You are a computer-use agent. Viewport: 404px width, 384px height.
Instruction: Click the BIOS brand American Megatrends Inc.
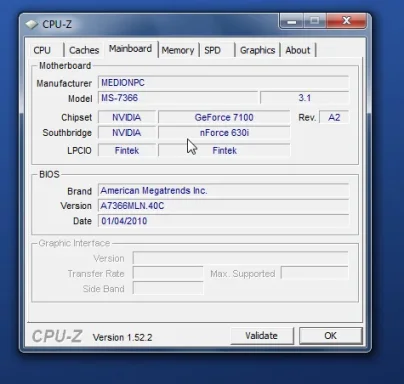point(223,191)
